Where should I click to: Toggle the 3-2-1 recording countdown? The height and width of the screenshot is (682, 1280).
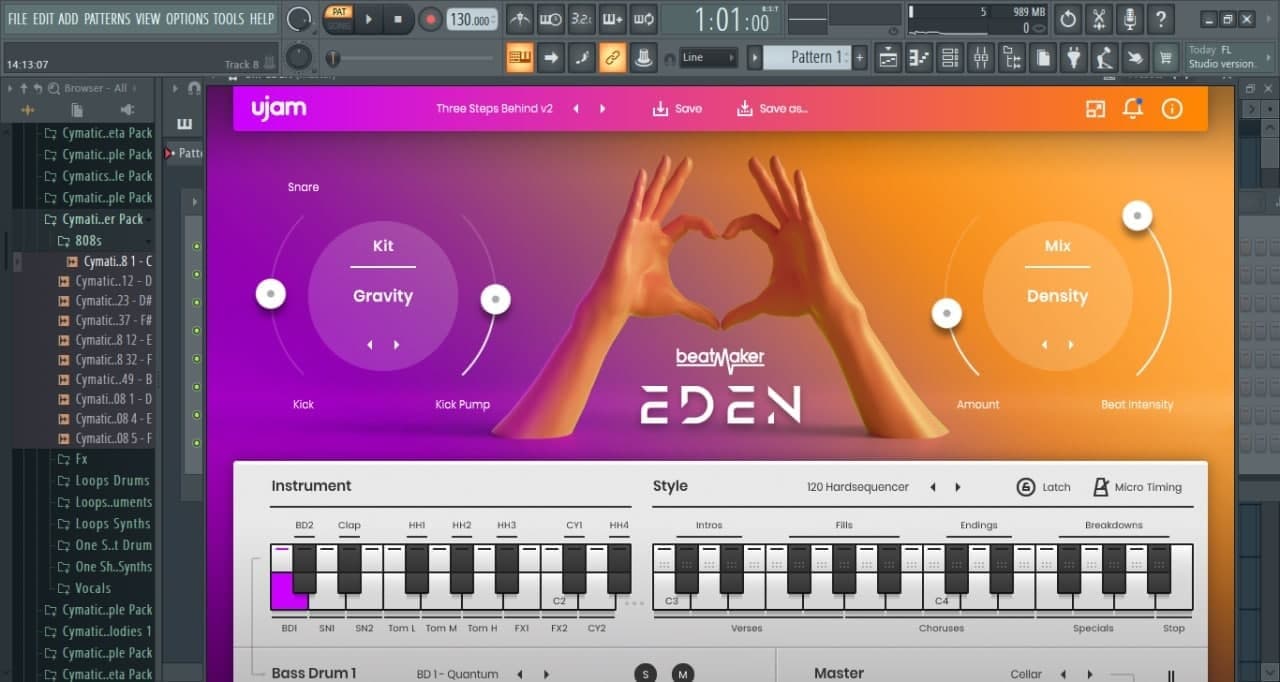(x=582, y=18)
